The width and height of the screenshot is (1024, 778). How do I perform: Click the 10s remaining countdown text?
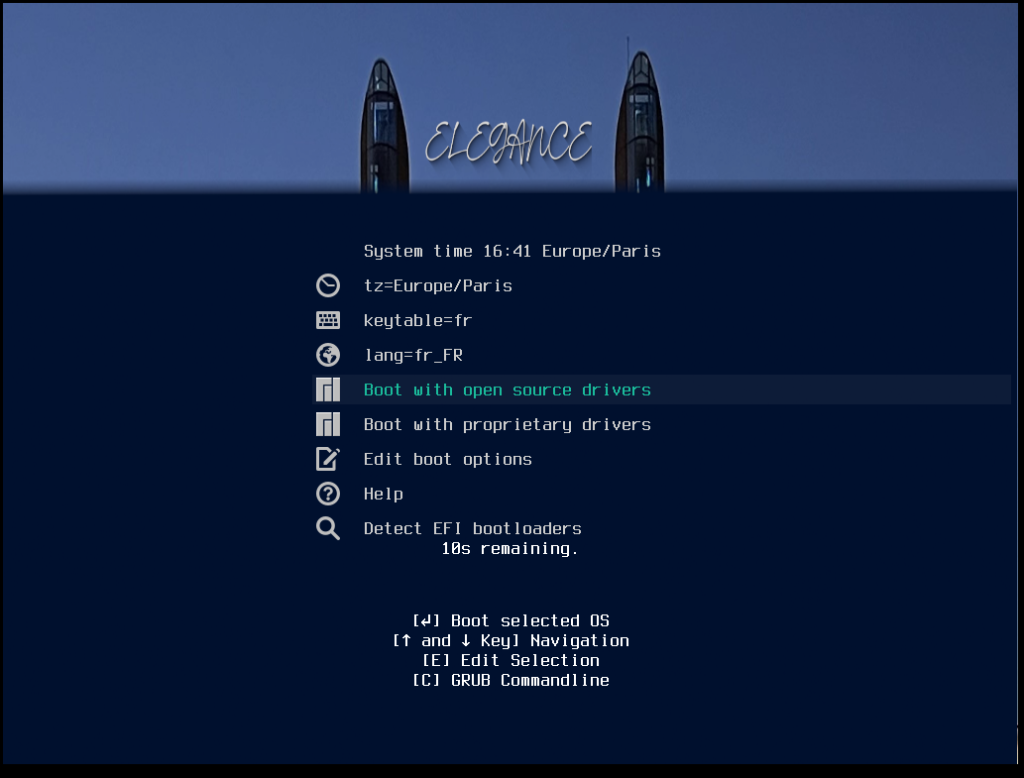510,549
